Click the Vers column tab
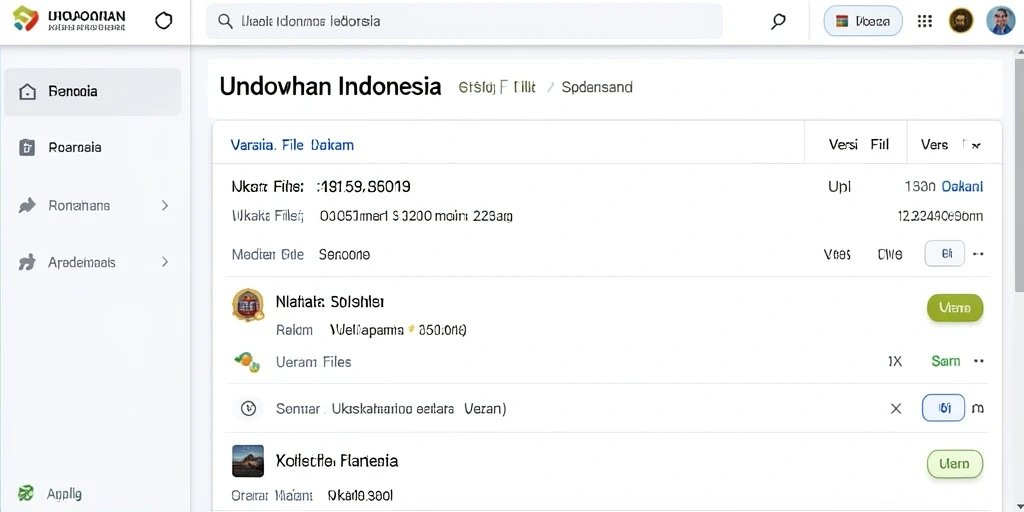 coord(934,145)
